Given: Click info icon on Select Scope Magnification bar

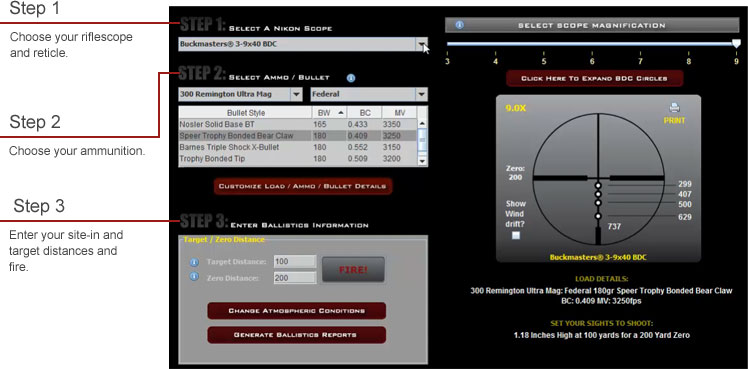Looking at the screenshot, I should click(x=459, y=25).
